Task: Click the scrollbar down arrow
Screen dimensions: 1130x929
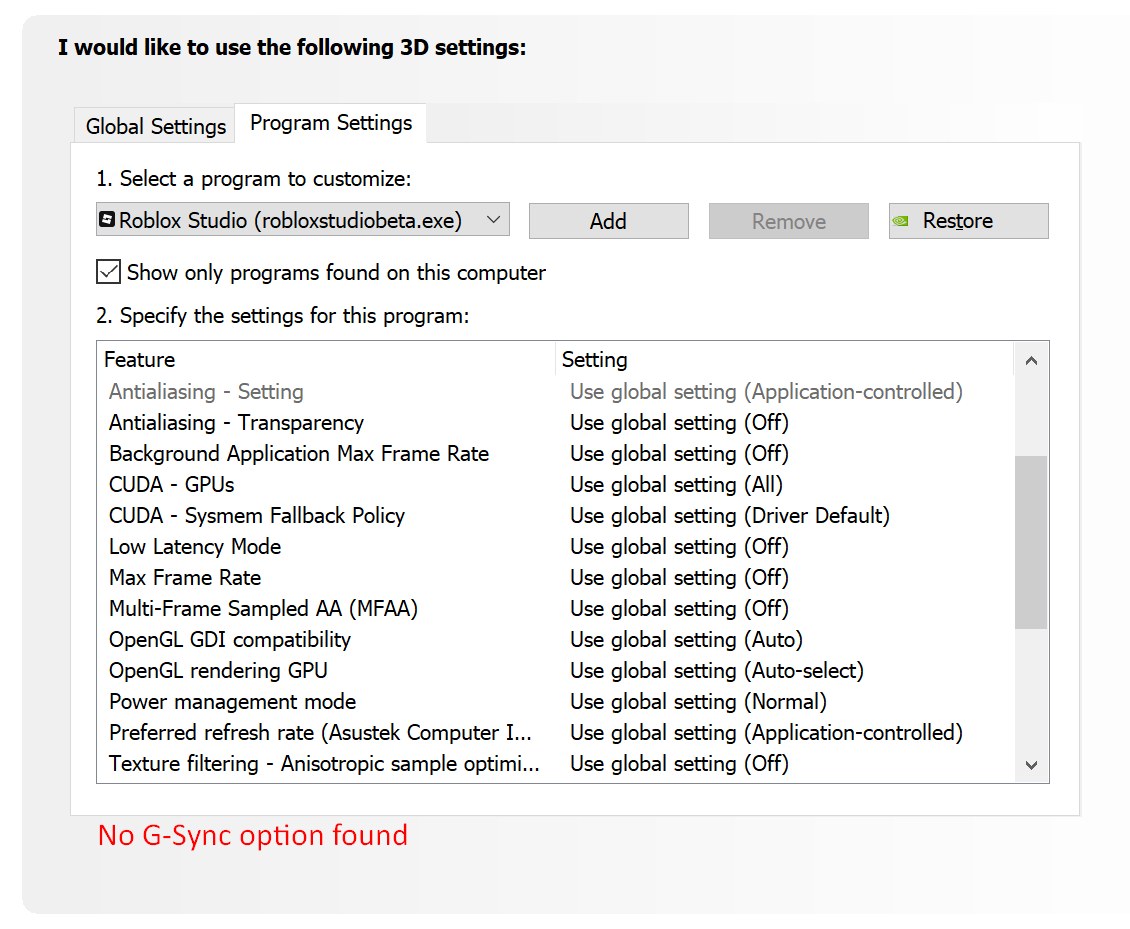Action: click(x=1031, y=765)
